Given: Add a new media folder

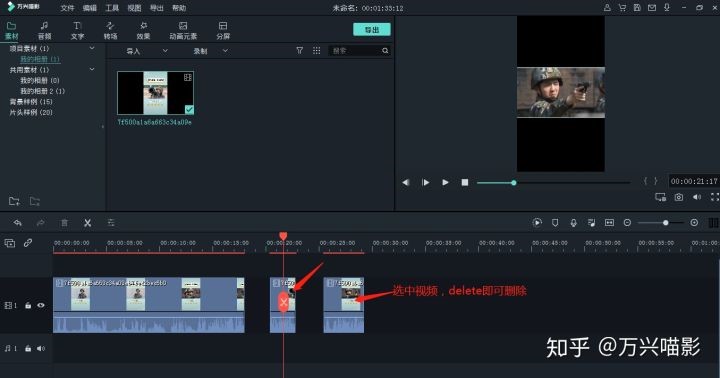Looking at the screenshot, I should coord(14,201).
